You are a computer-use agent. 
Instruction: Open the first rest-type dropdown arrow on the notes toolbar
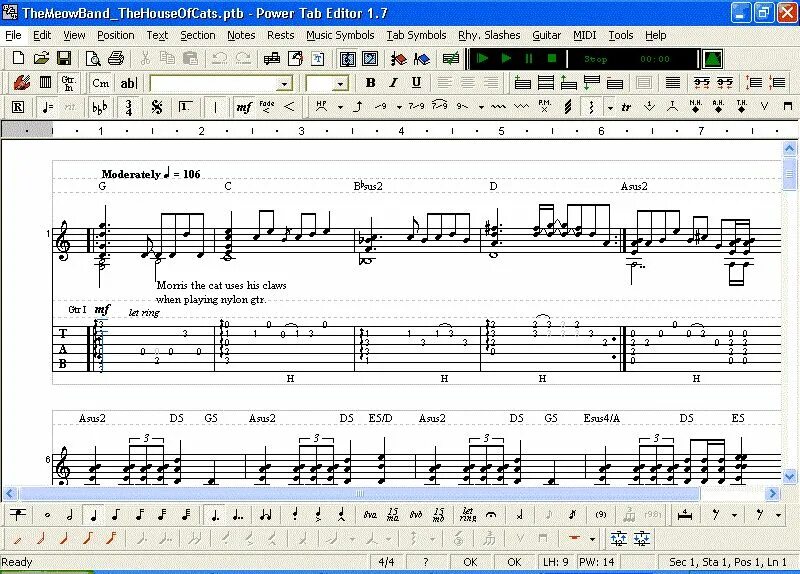734,515
